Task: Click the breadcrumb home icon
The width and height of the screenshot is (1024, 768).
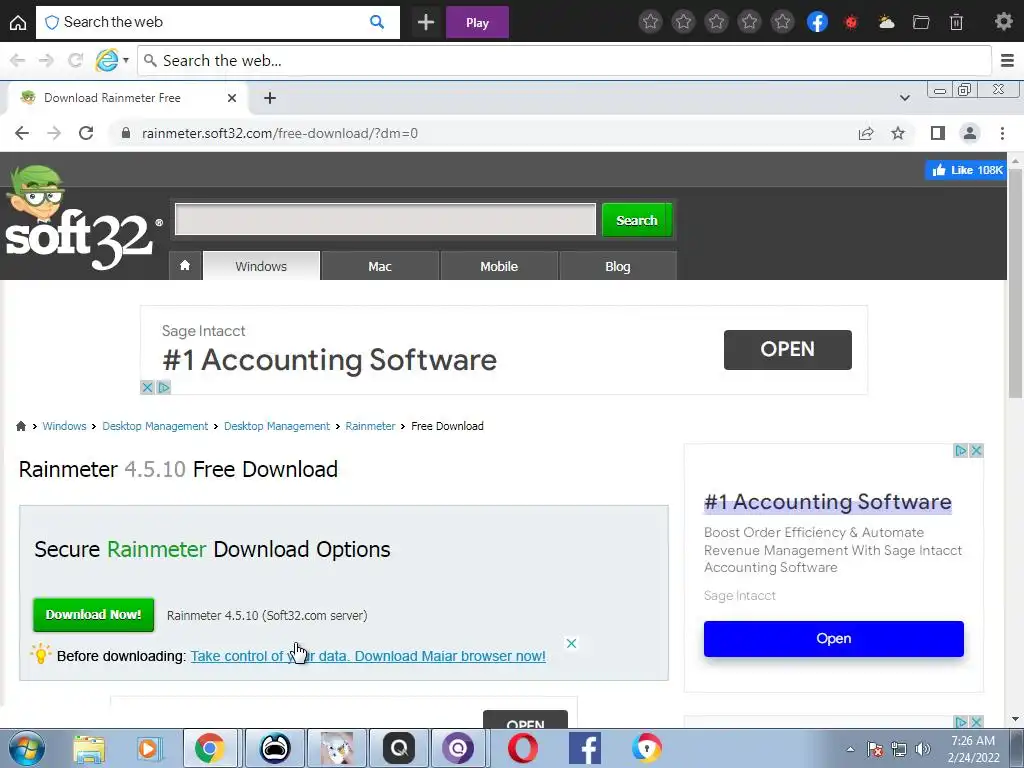Action: [21, 426]
